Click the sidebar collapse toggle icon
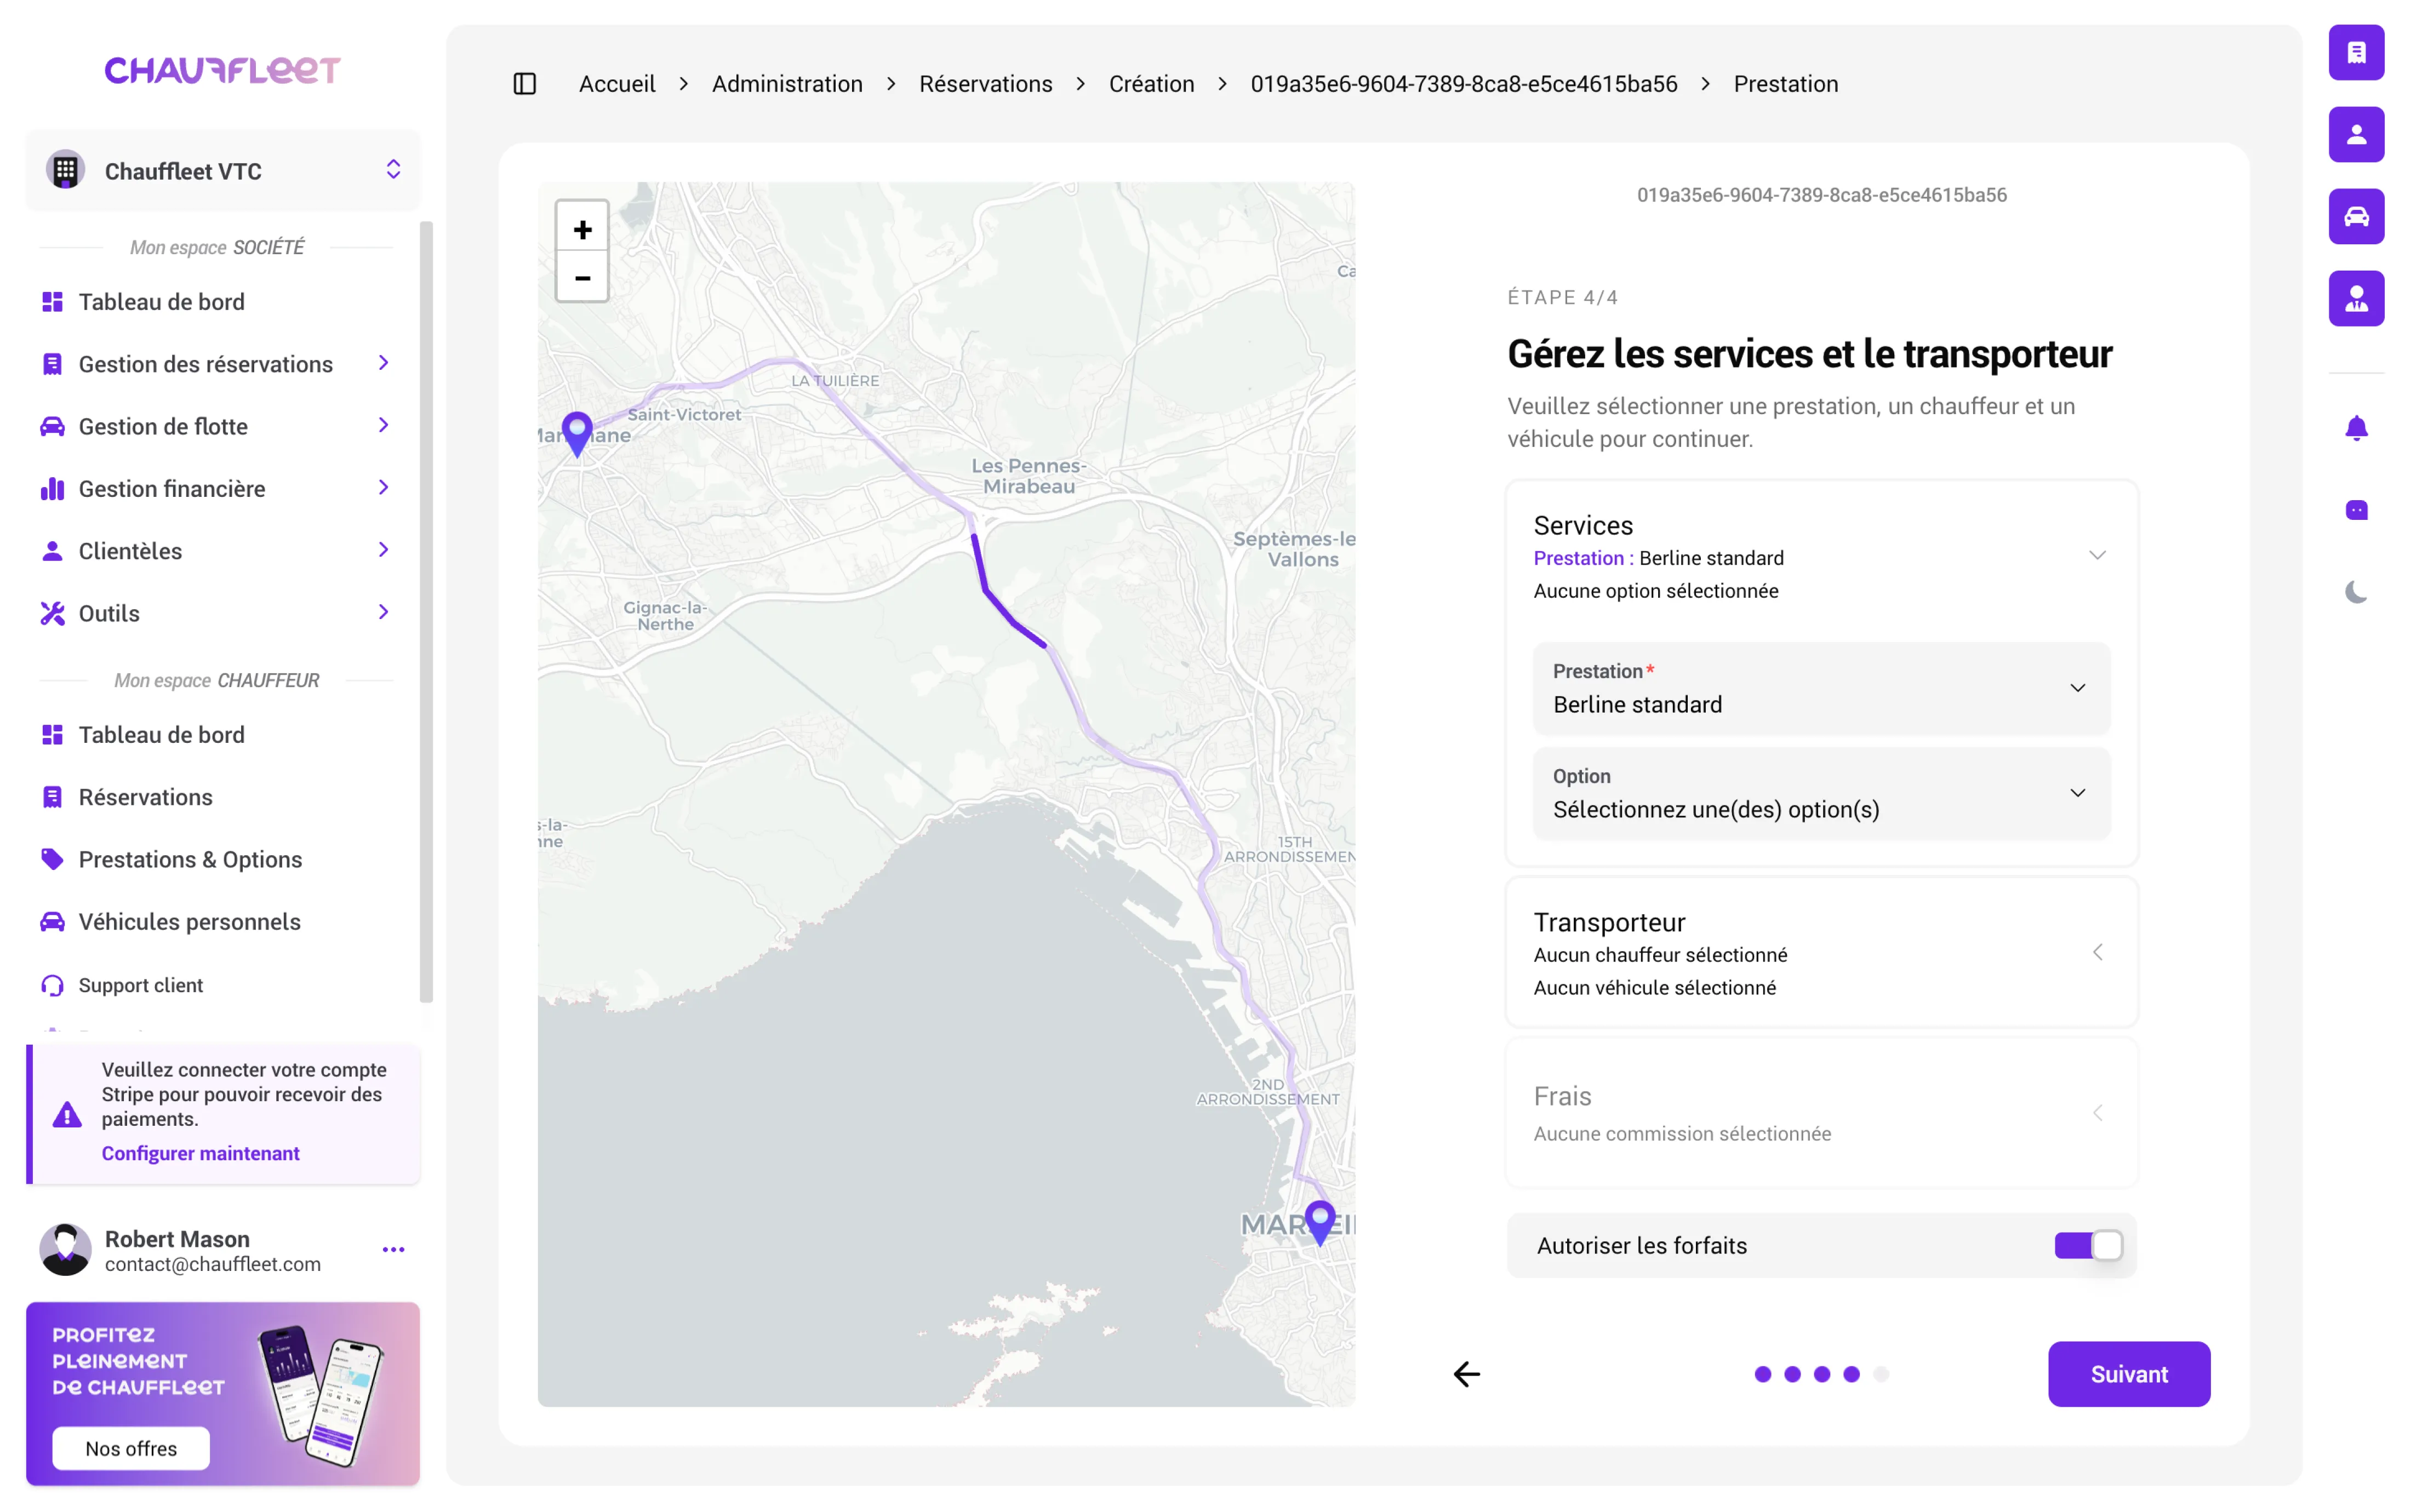Image resolution: width=2411 pixels, height=1512 pixels. coord(524,84)
